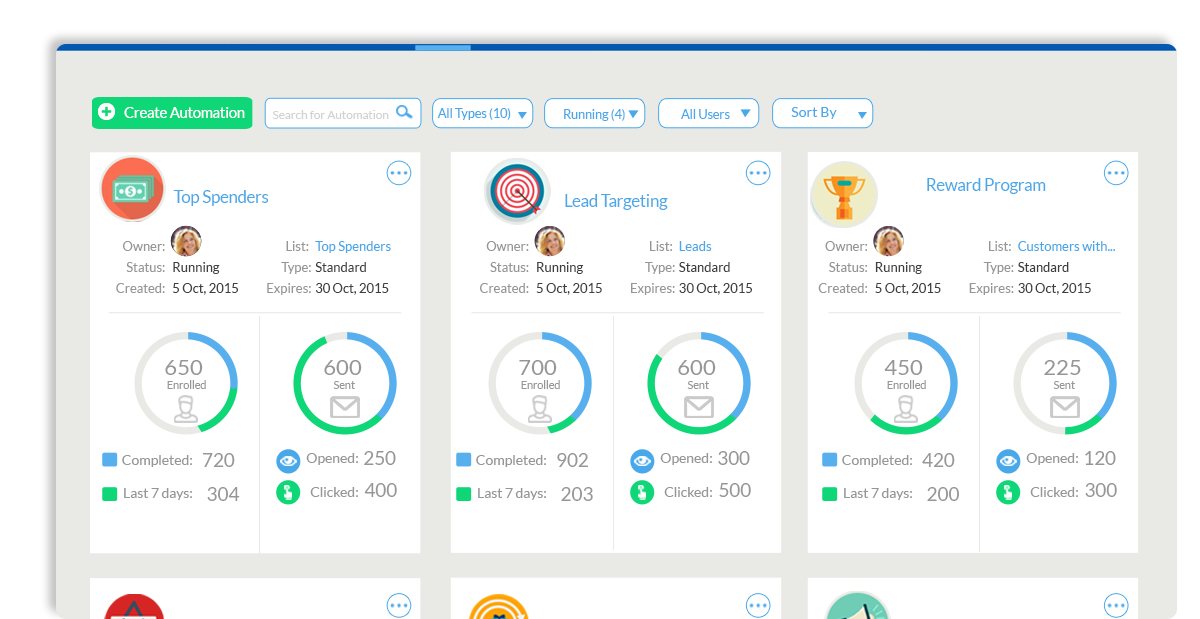Click the green swatch beside 304
This screenshot has height=619, width=1200.
click(x=109, y=493)
